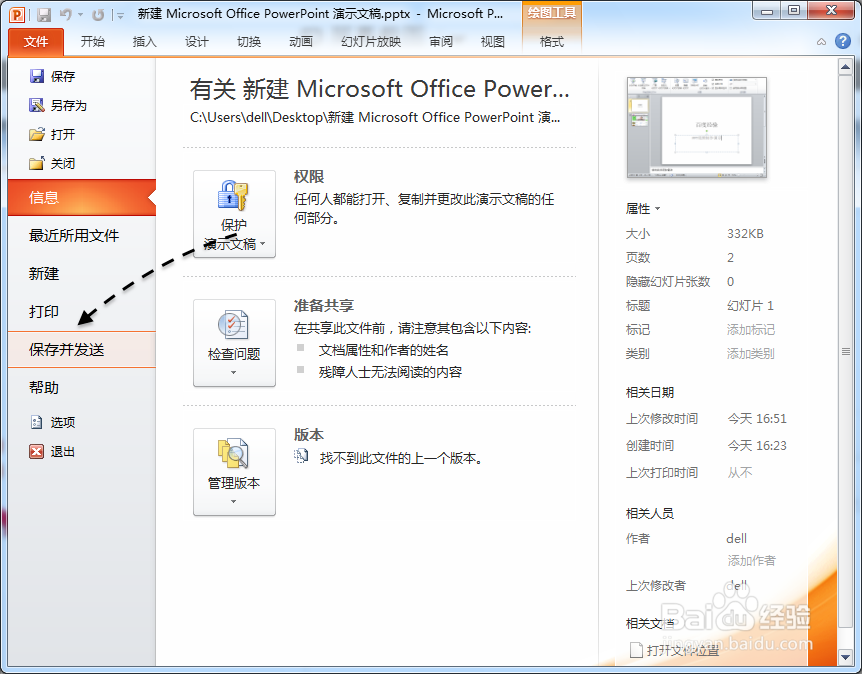Click the 从不 last printed value
Viewport: 862px width, 674px height.
[x=739, y=472]
